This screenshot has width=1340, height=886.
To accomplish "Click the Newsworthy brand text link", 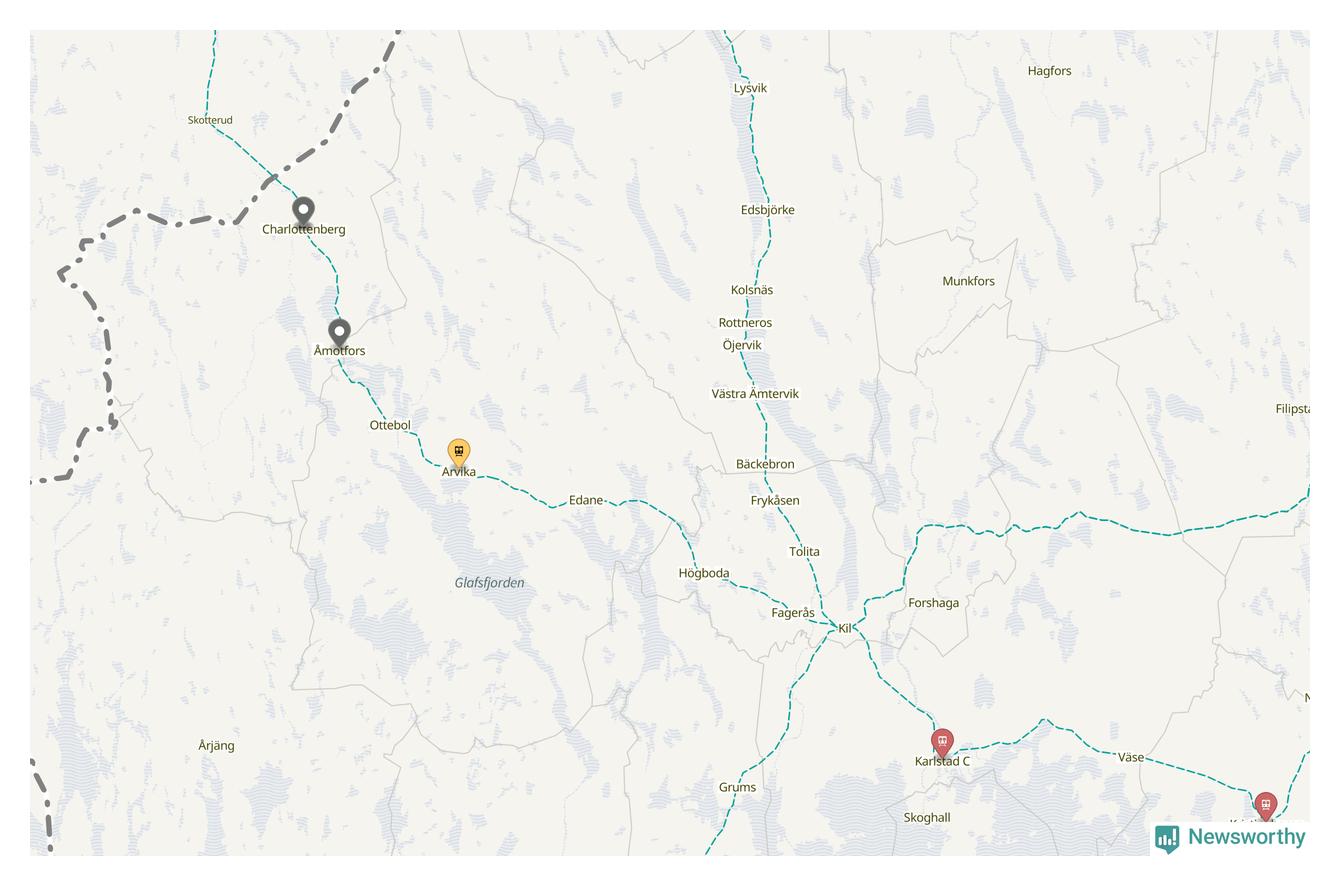I will tap(1247, 837).
